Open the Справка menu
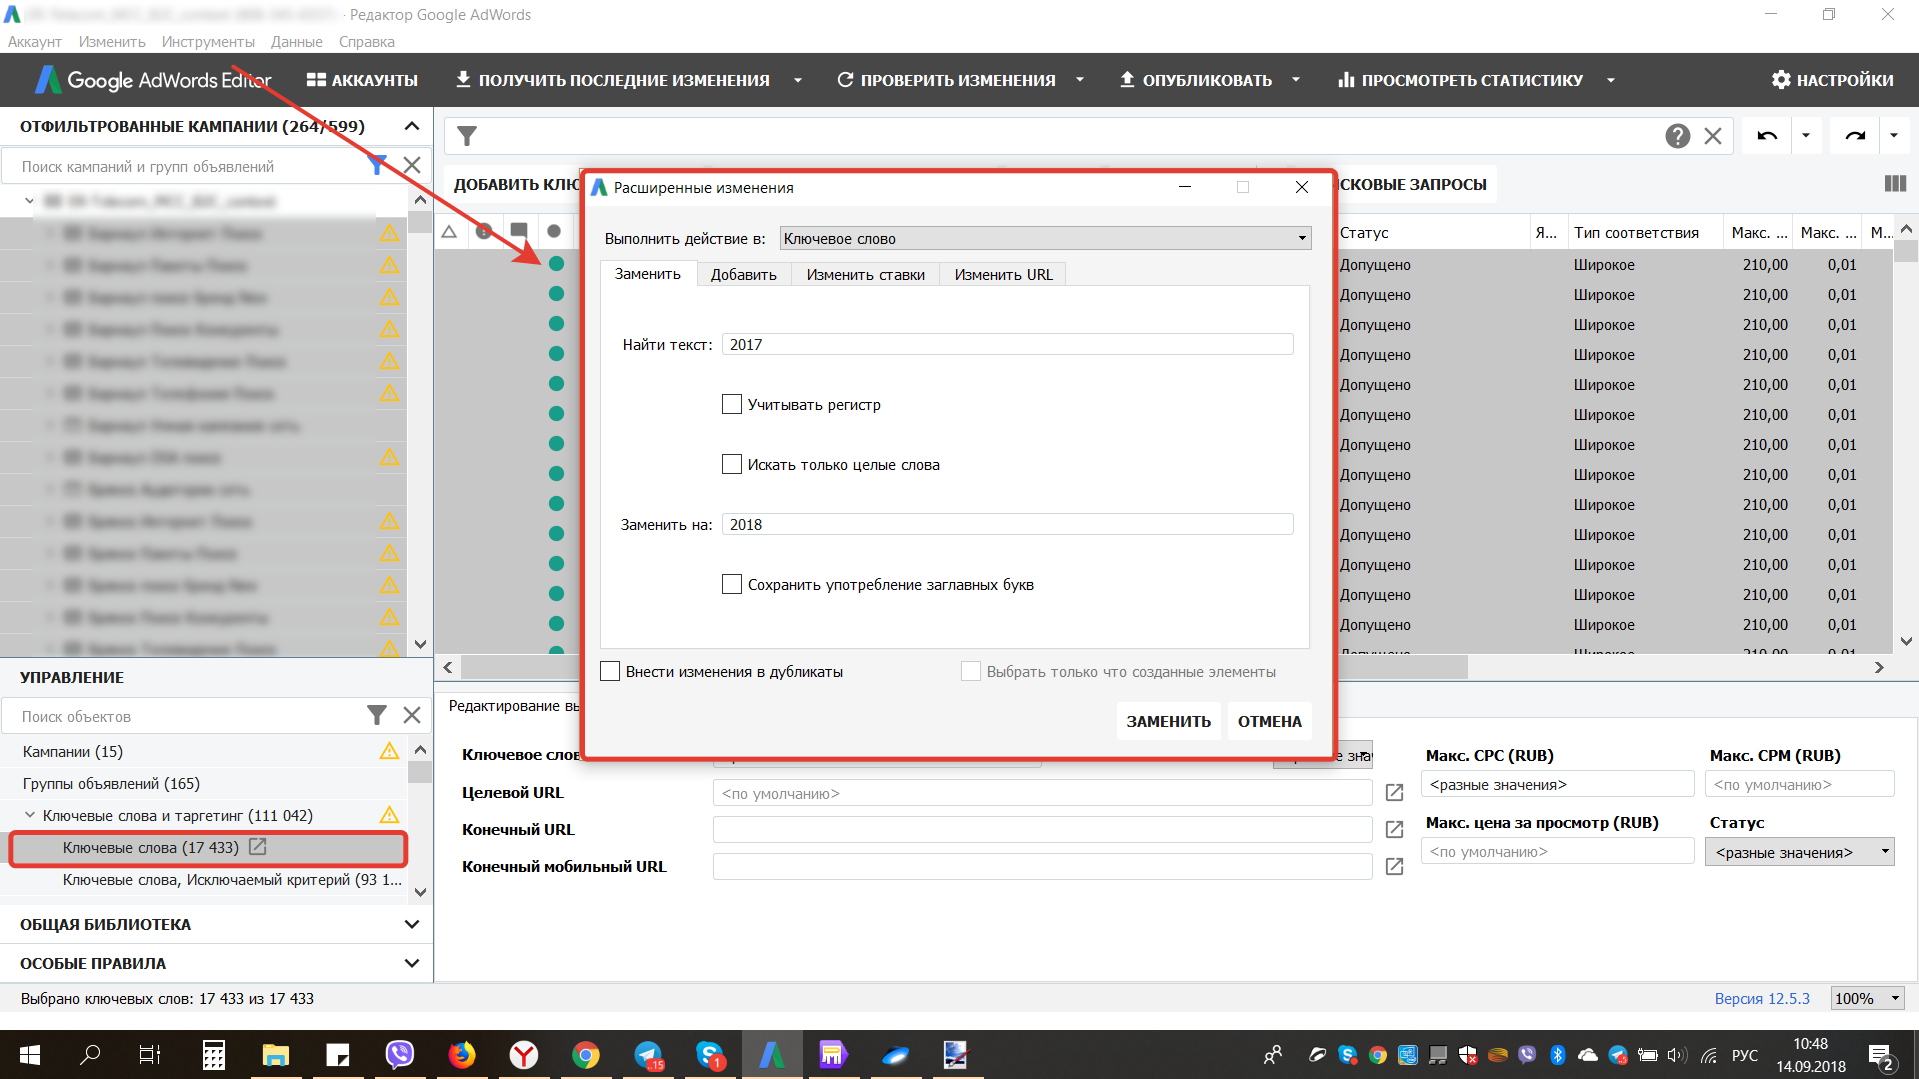This screenshot has width=1919, height=1079. click(x=366, y=42)
